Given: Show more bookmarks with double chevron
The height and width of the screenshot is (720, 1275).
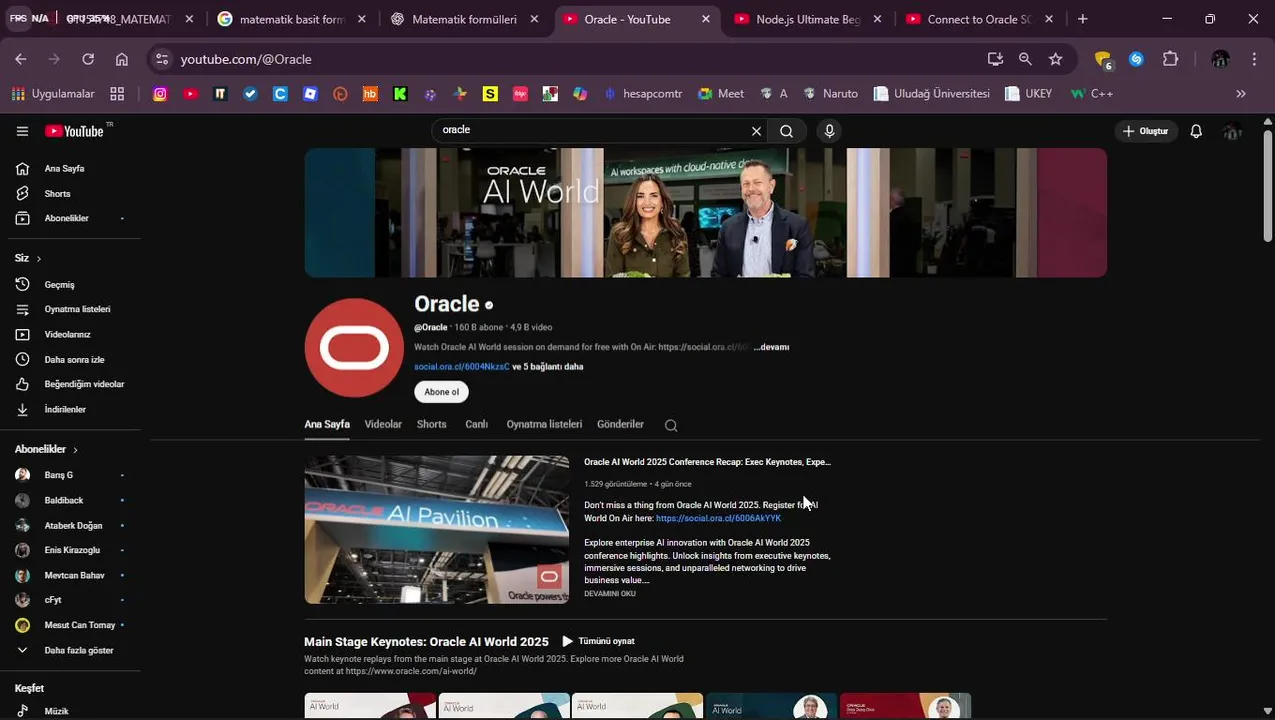Looking at the screenshot, I should [x=1241, y=94].
